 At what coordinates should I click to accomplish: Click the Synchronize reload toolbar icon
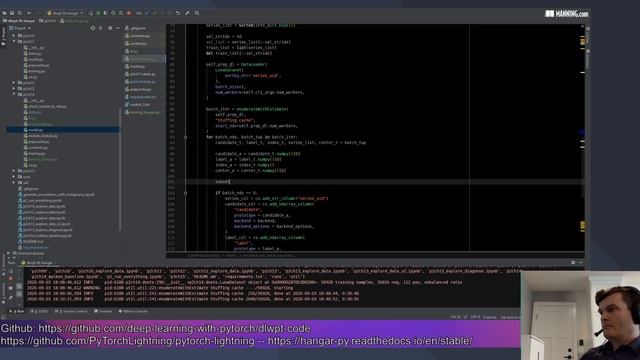20,13
